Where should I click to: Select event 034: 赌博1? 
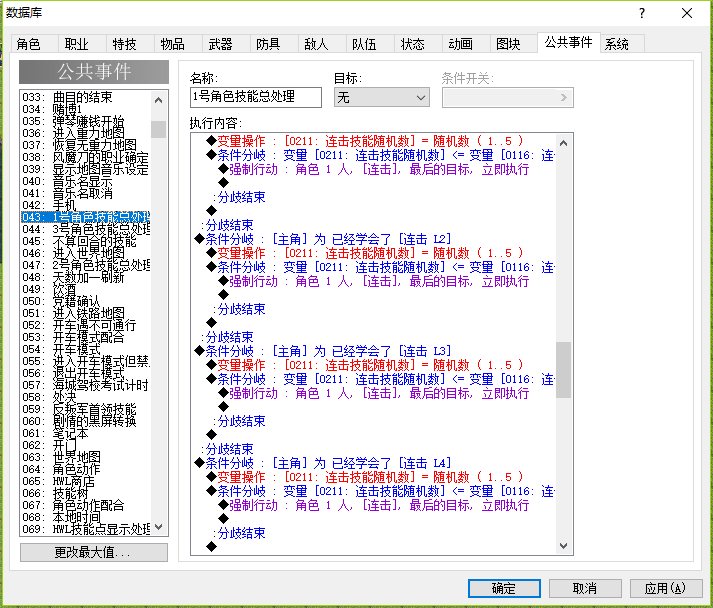[86, 109]
